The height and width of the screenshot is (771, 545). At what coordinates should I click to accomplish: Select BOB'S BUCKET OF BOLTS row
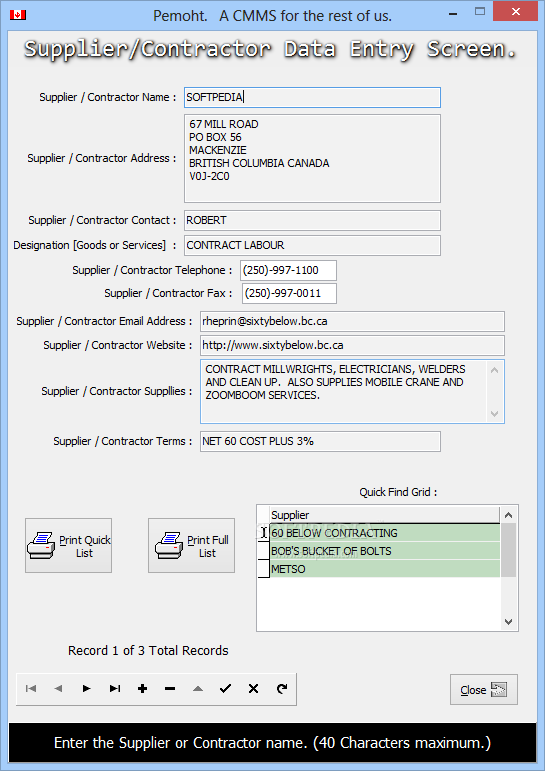pos(385,551)
